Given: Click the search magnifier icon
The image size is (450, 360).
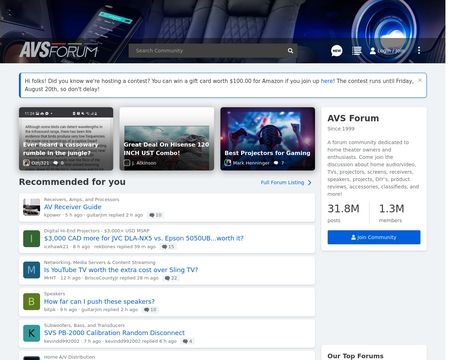Looking at the screenshot, I should click(x=290, y=51).
